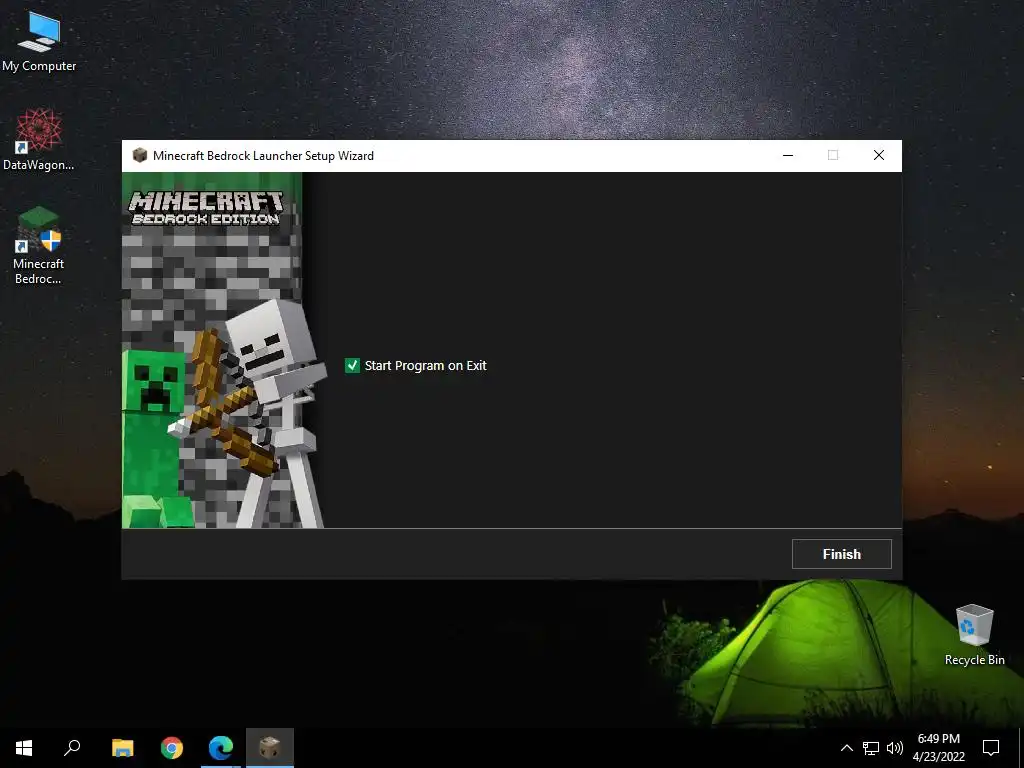
Task: Open network status tray icon
Action: click(871, 748)
